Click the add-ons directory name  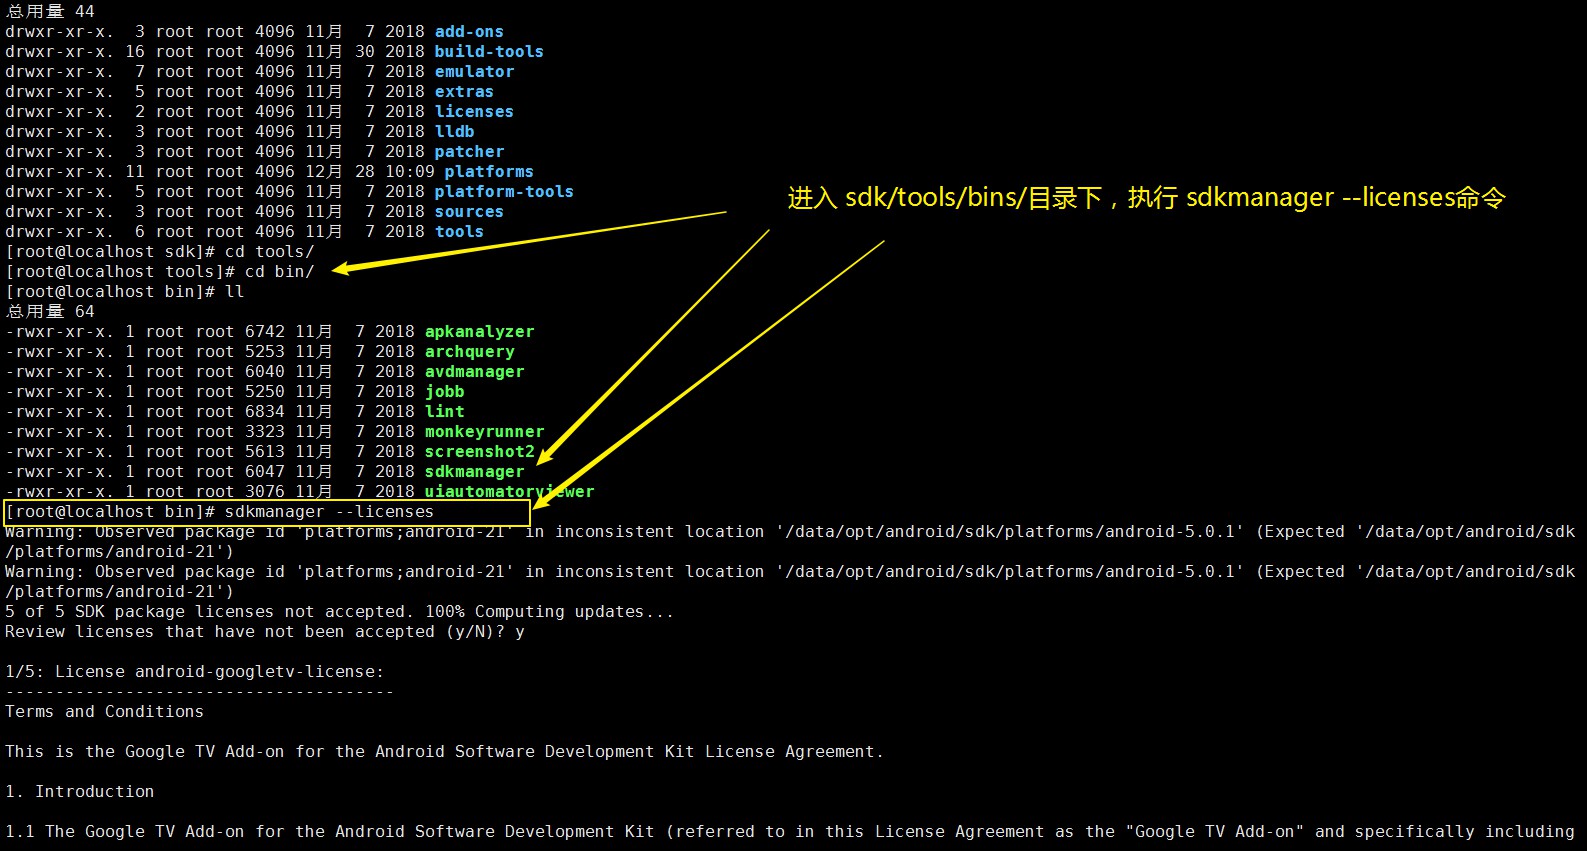(x=469, y=32)
